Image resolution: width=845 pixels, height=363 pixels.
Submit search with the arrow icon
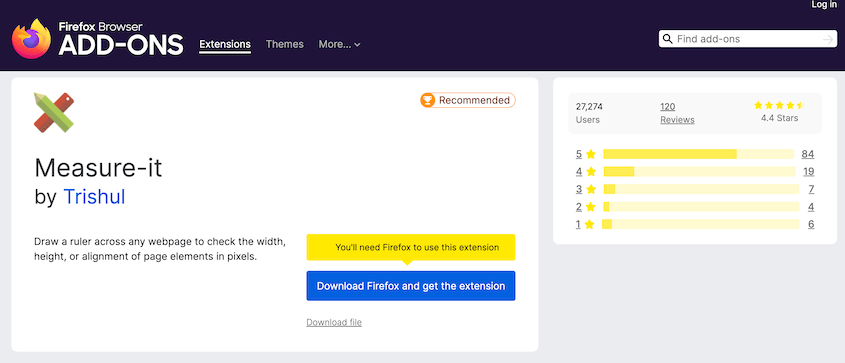pyautogui.click(x=828, y=39)
